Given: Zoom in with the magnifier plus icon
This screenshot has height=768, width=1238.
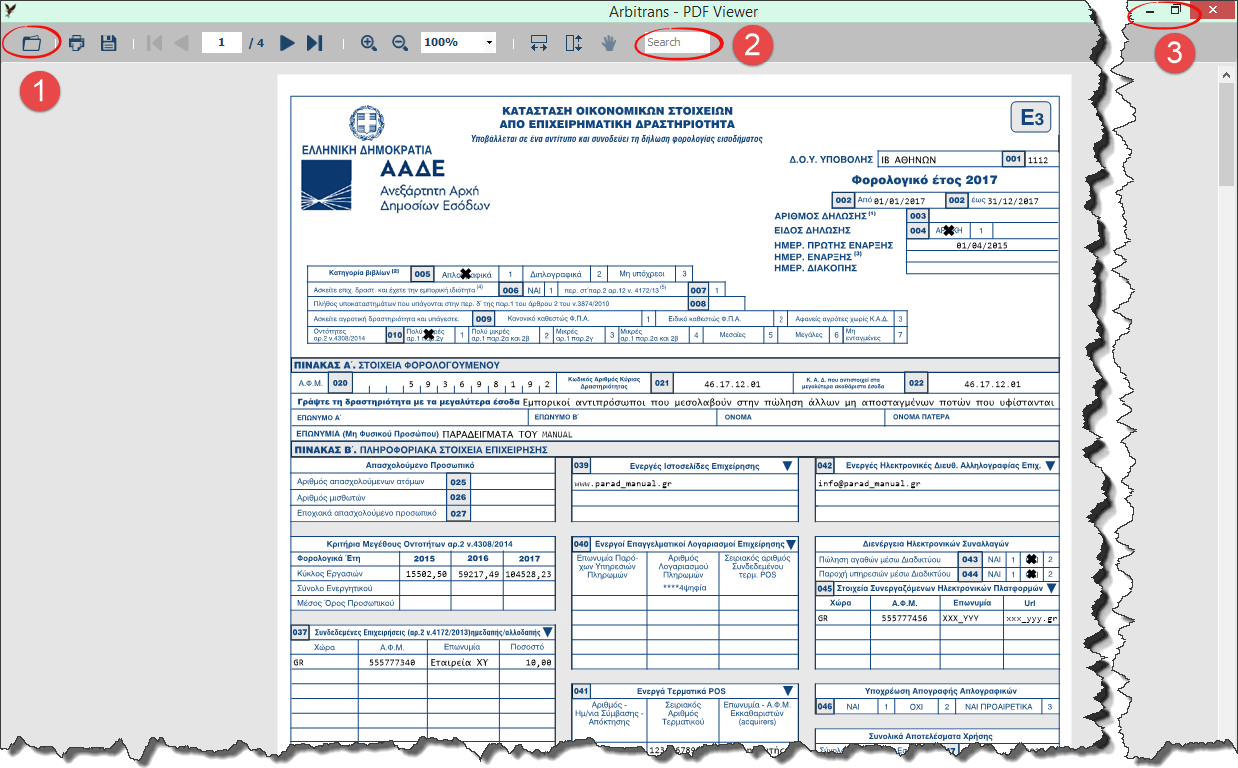Looking at the screenshot, I should pos(368,43).
